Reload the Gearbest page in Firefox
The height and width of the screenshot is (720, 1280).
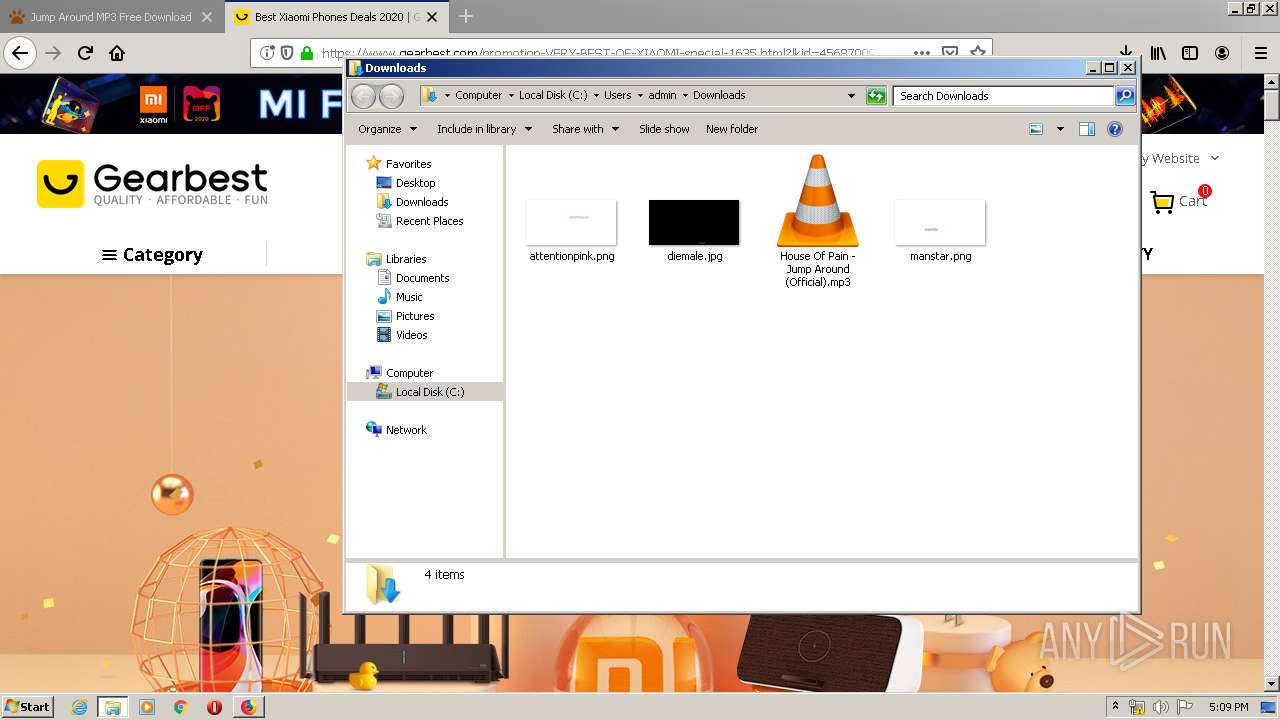click(x=85, y=53)
